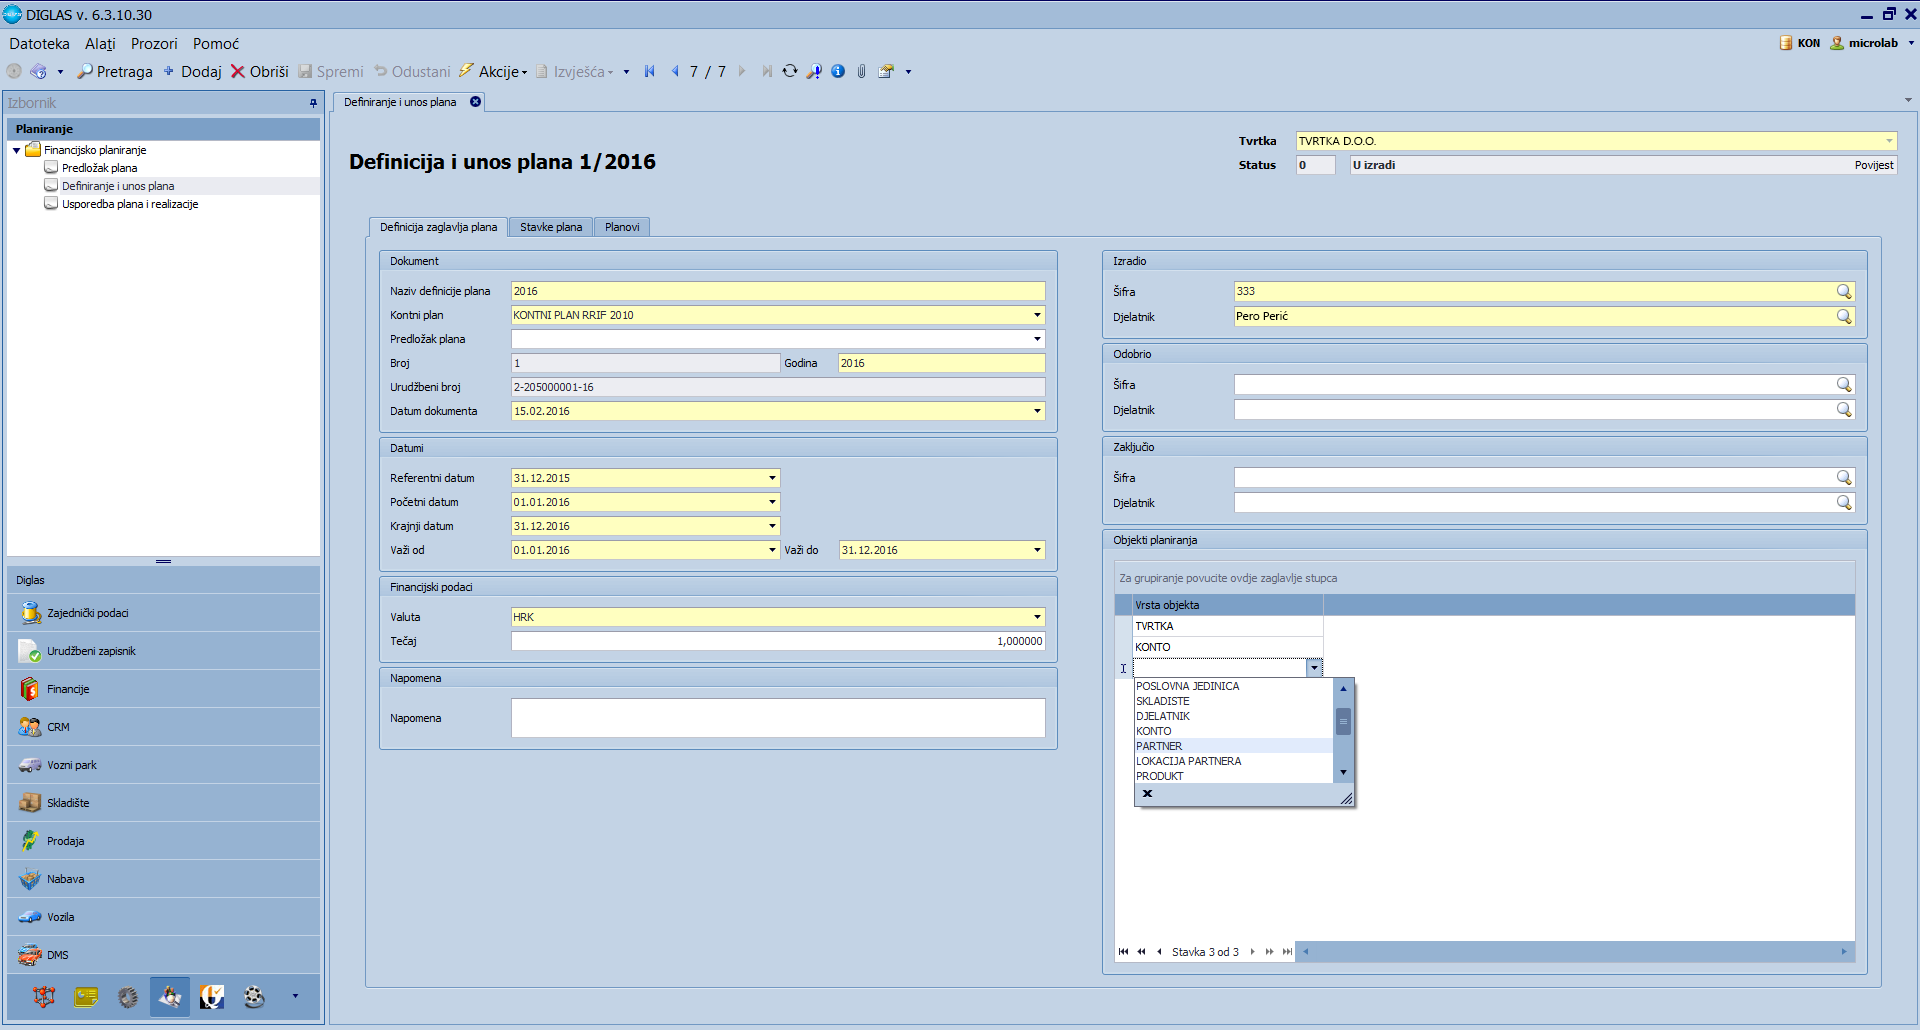Click the refresh icon in the toolbar
The height and width of the screenshot is (1030, 1920).
790,71
